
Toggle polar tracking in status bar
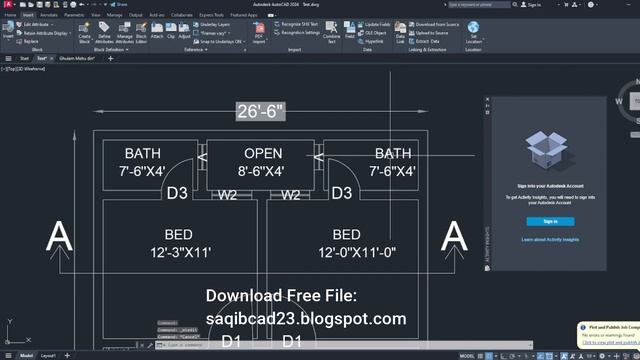point(513,356)
